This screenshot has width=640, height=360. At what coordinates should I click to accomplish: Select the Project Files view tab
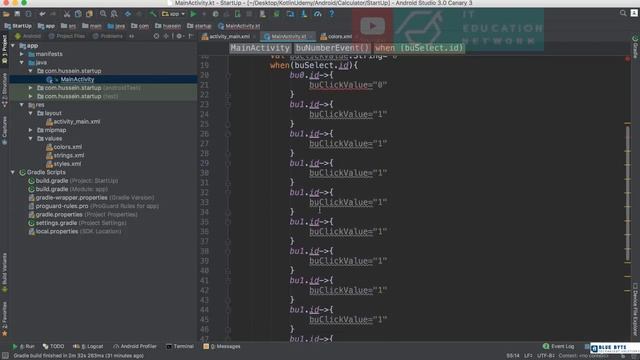click(67, 36)
